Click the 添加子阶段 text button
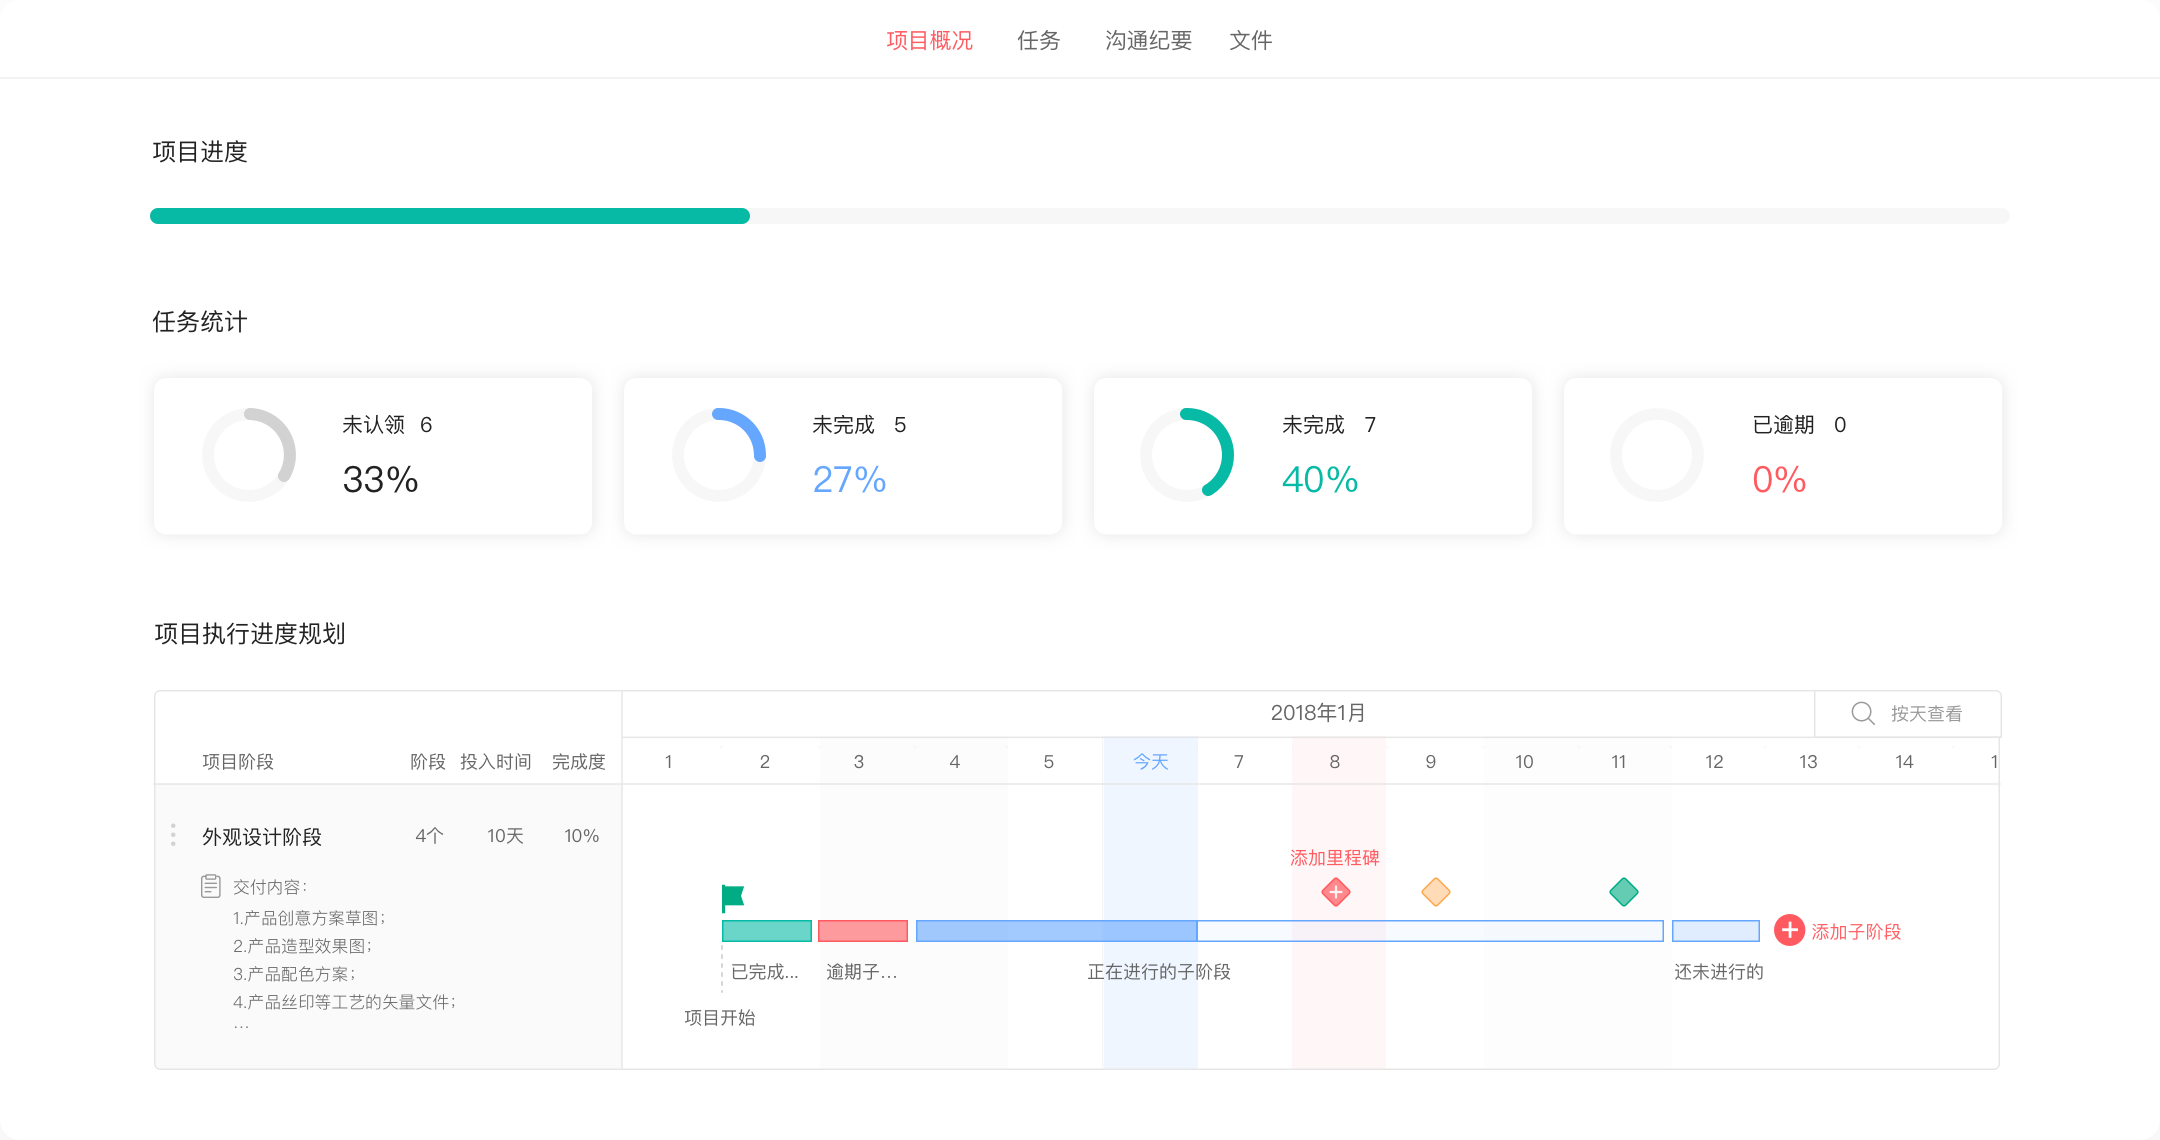The image size is (2160, 1140). click(1856, 931)
